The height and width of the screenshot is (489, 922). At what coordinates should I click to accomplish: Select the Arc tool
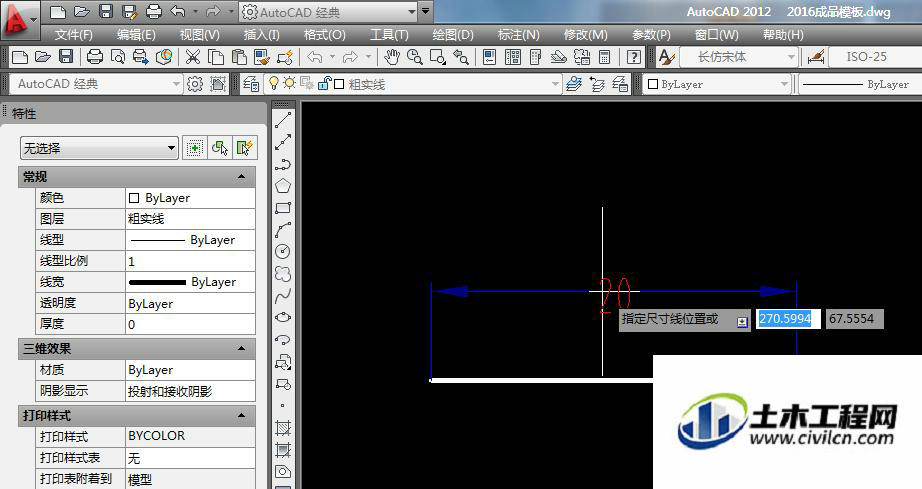[283, 230]
